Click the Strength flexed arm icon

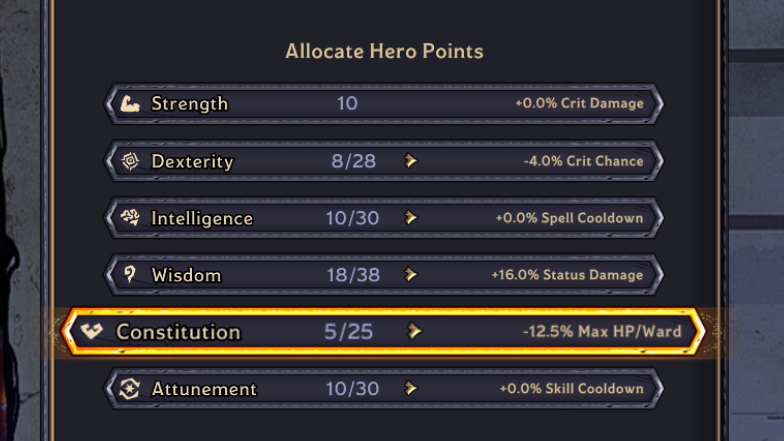[130, 104]
